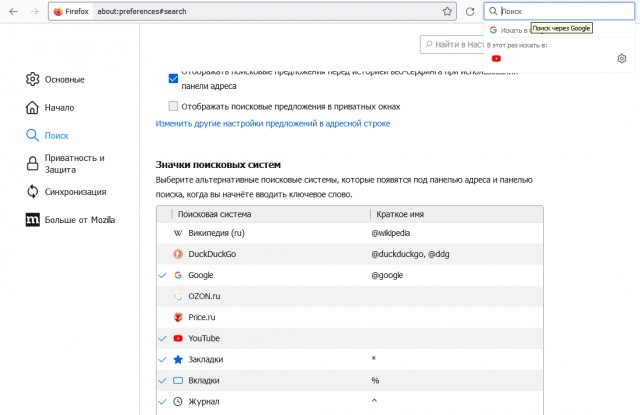Click the address bar URL about:preferences#search
This screenshot has width=640, height=415.
142,11
